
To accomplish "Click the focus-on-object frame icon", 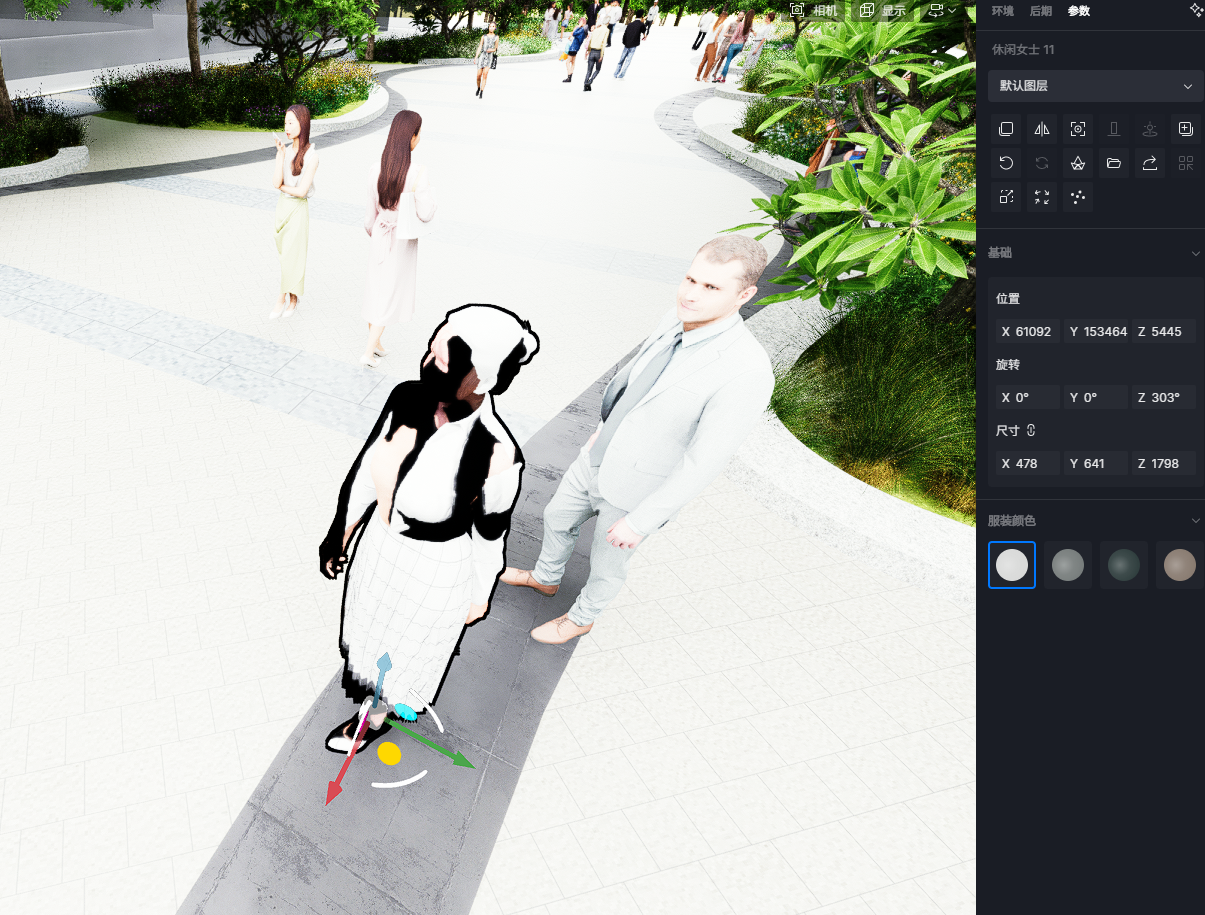I will [1078, 129].
